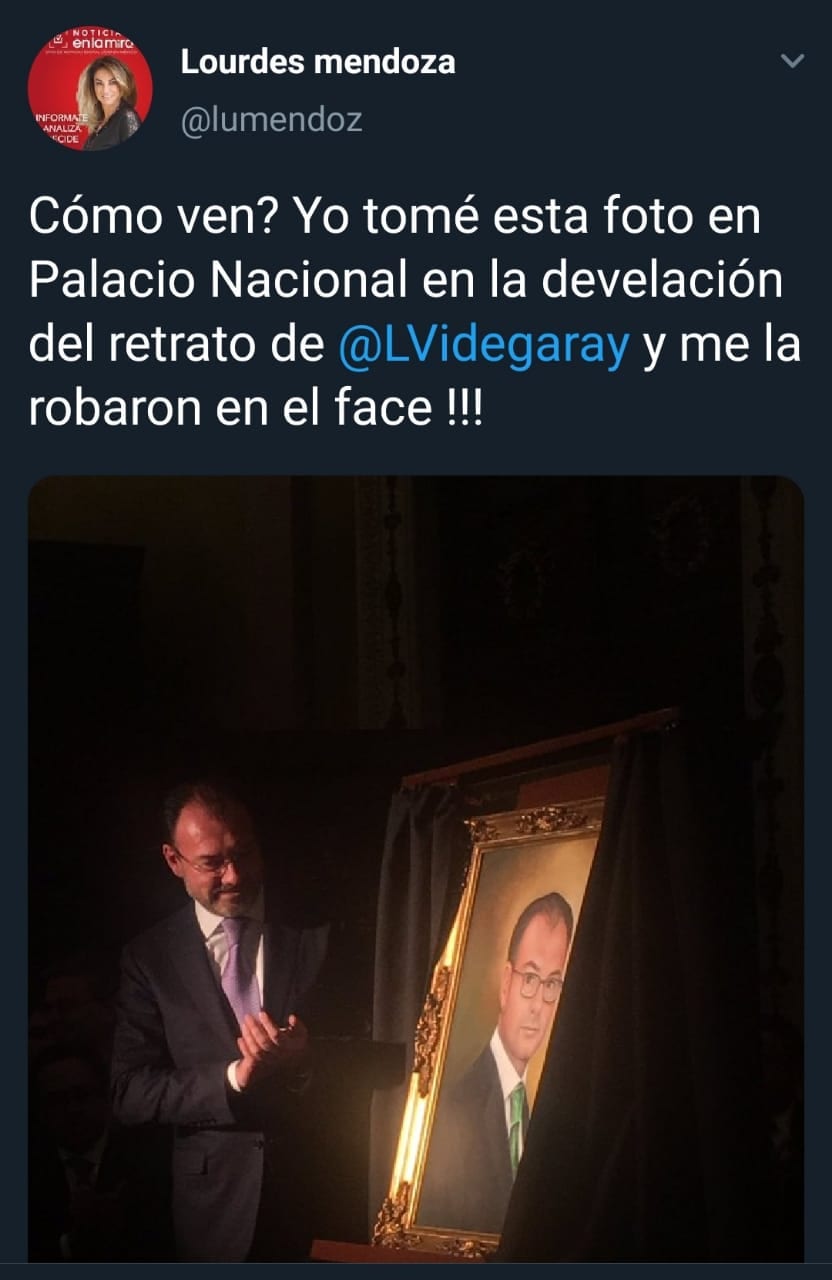Open the @lumendoz handle
The height and width of the screenshot is (1280, 832).
(x=271, y=120)
